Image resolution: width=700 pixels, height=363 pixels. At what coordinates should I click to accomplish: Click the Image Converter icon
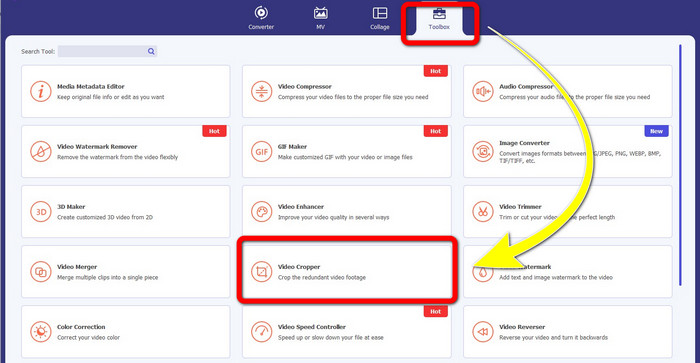(x=483, y=151)
